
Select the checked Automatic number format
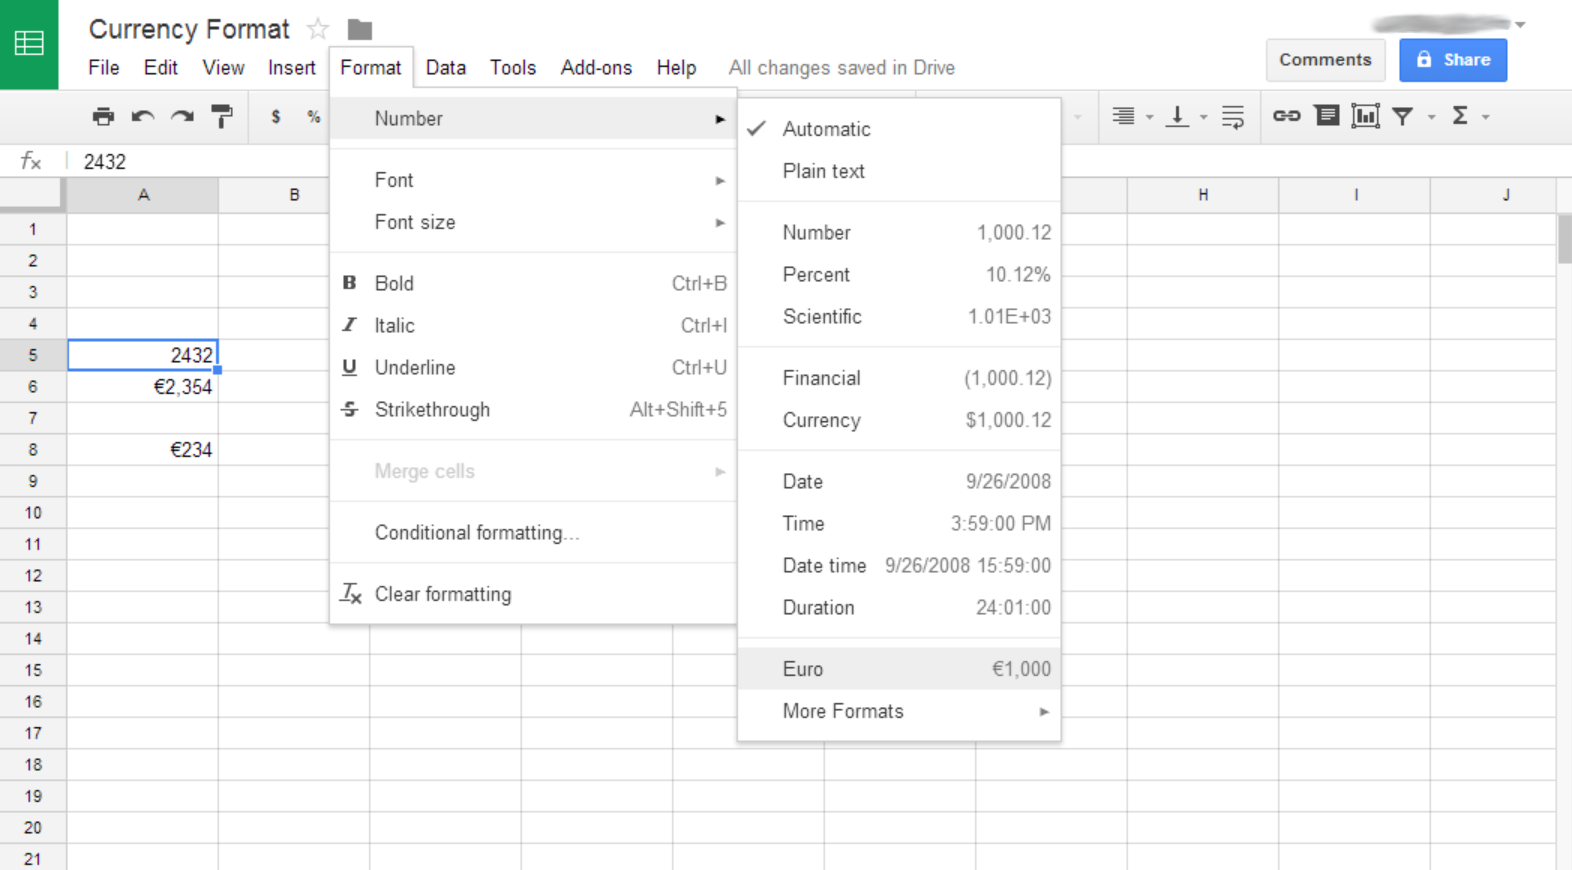(826, 129)
